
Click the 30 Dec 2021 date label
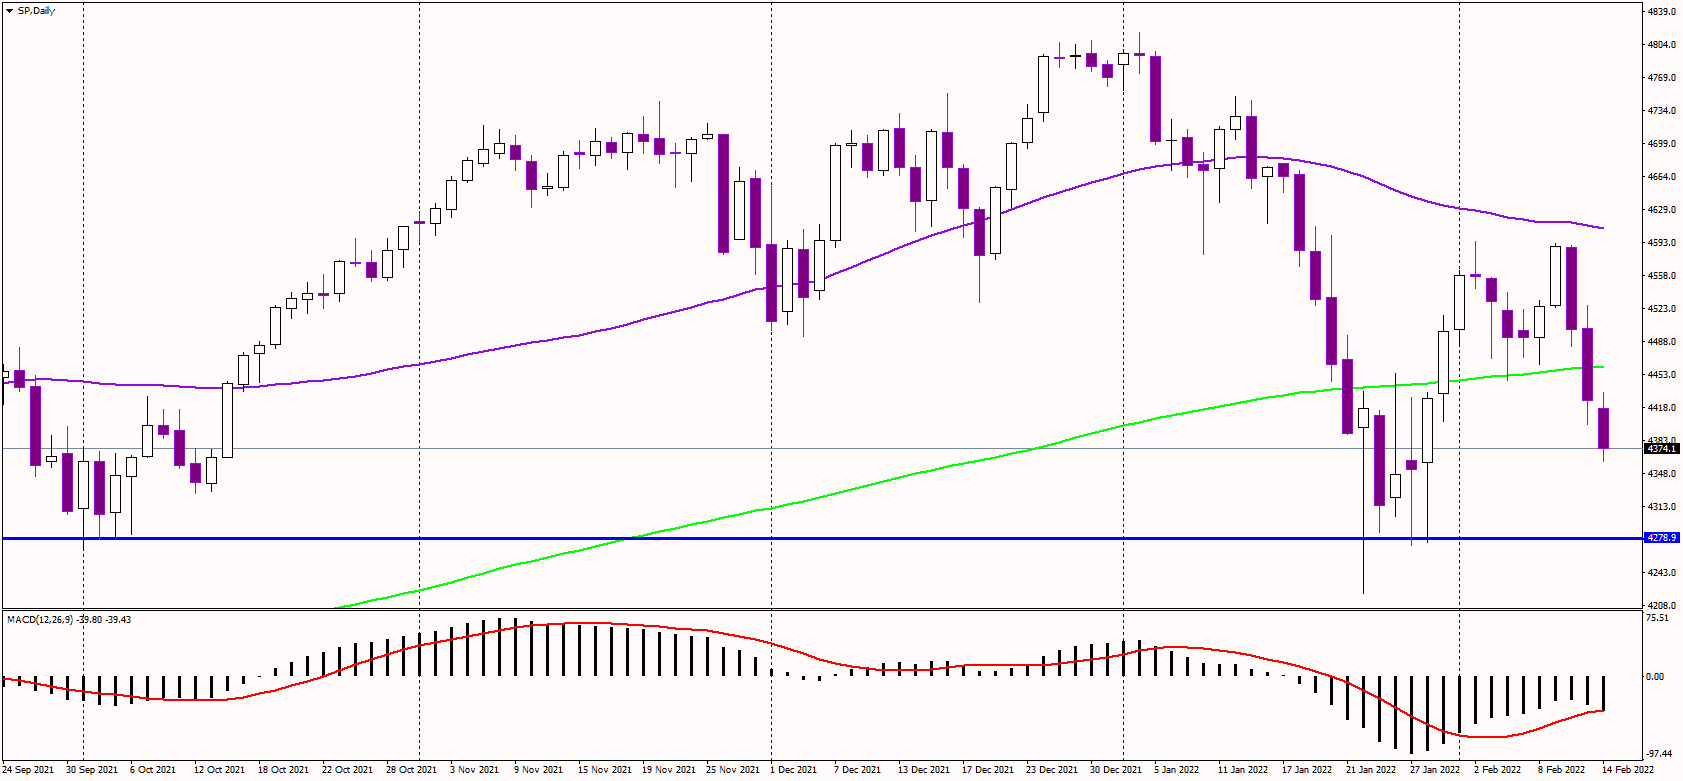pos(1116,770)
